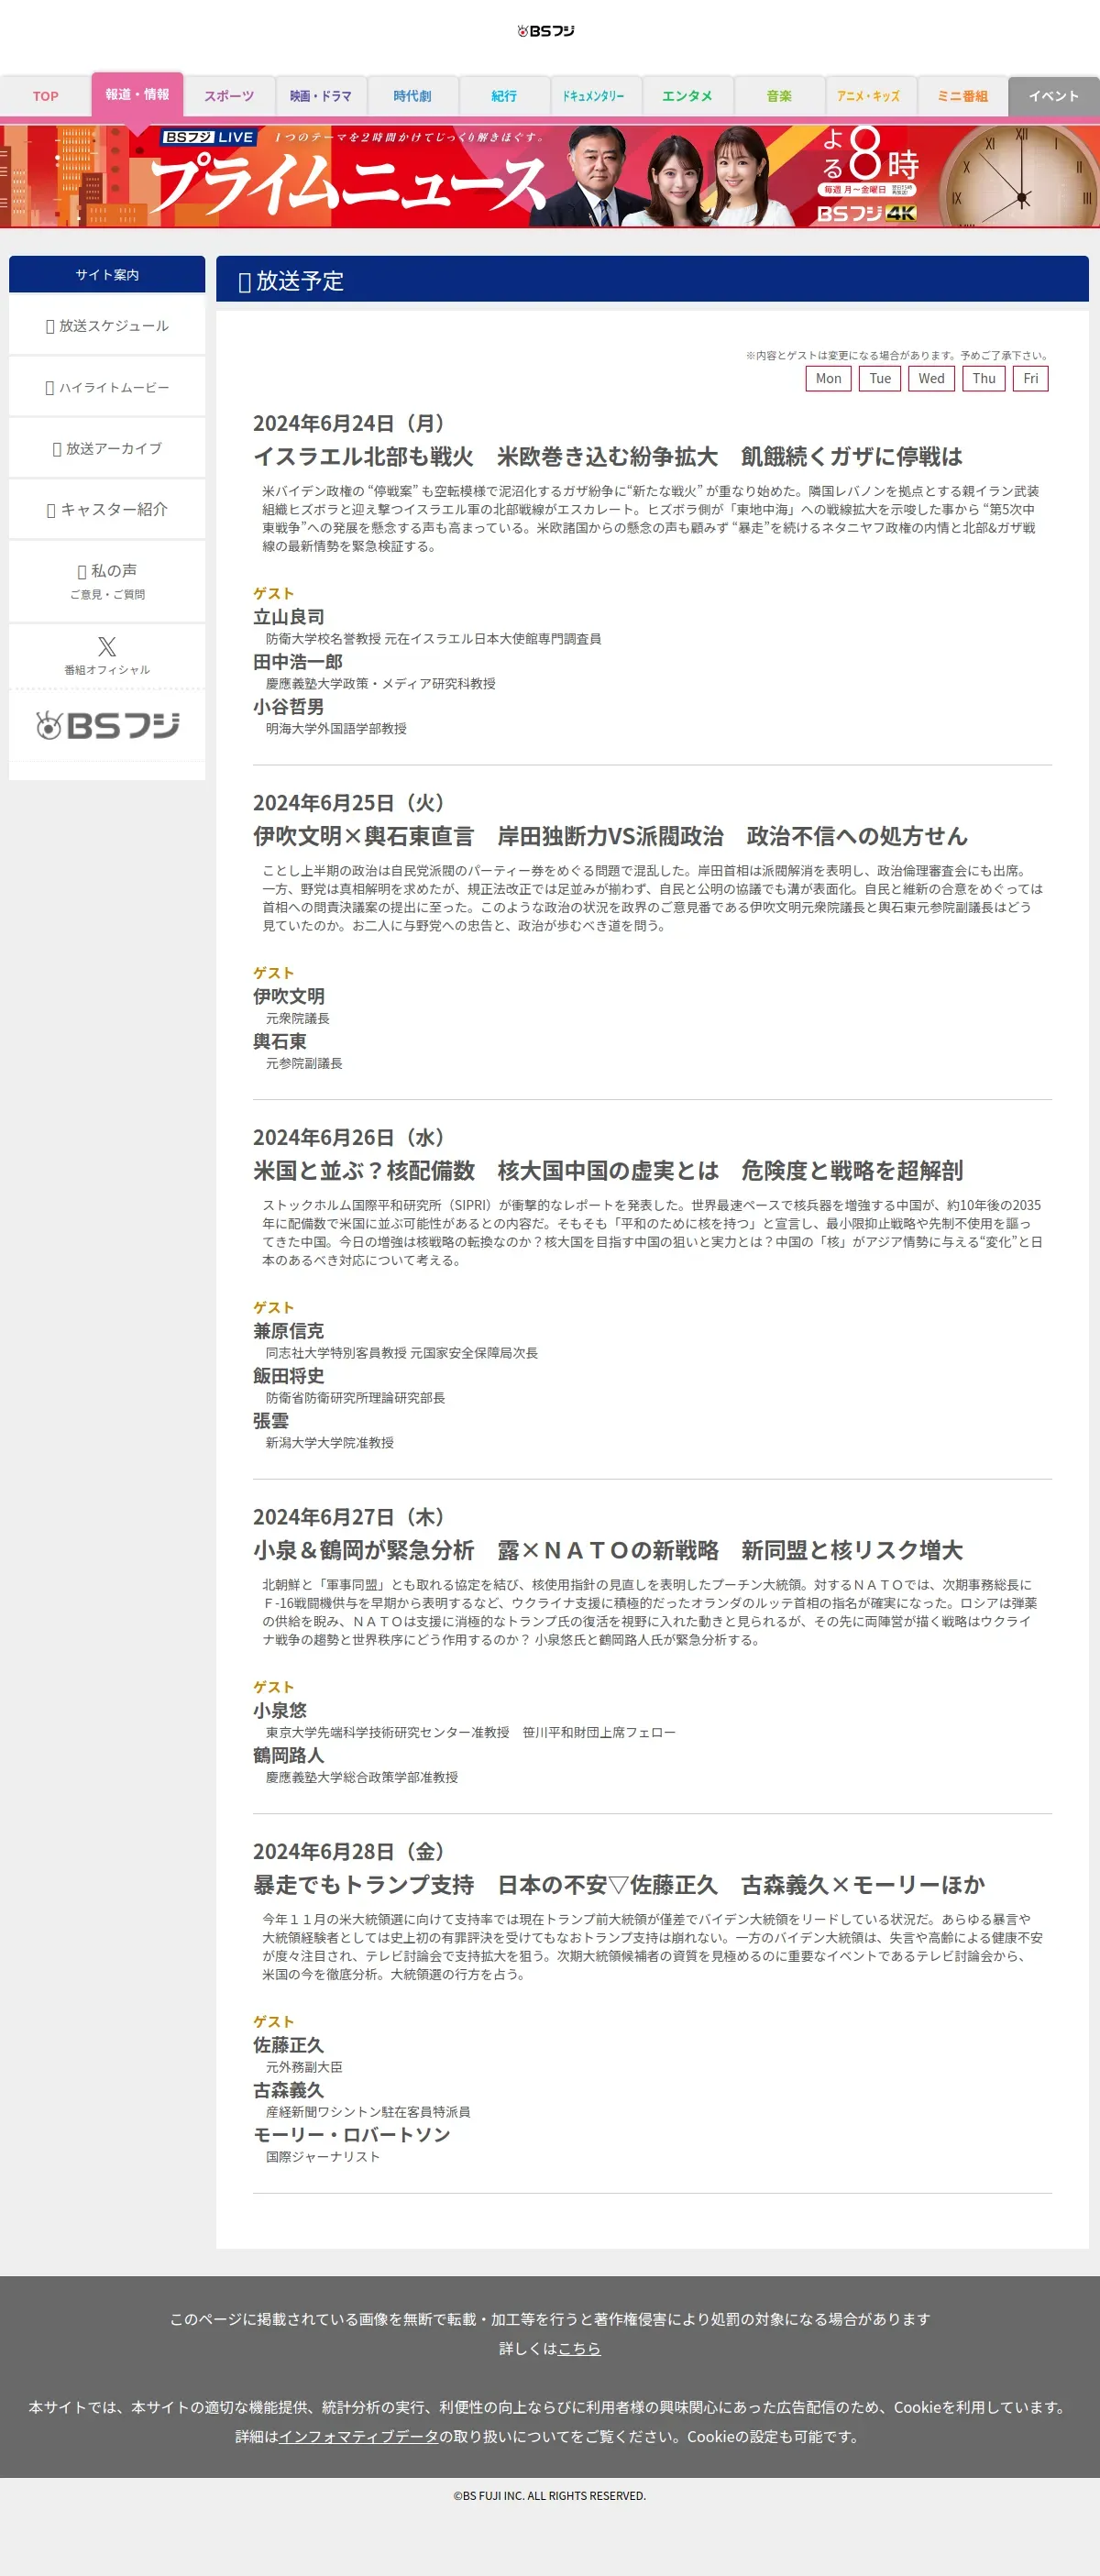
Task: Open the TOP navigation tab
Action: (45, 96)
